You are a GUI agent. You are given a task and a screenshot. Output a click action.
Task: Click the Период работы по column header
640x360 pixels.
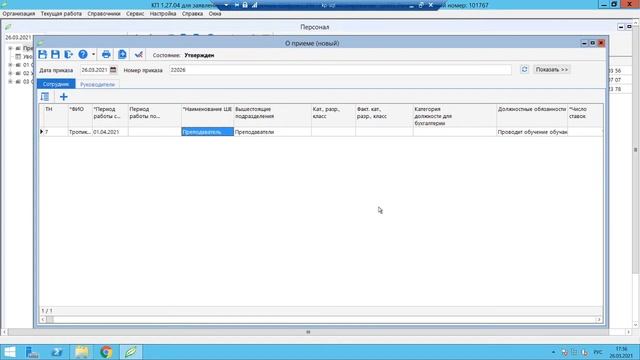pos(155,116)
